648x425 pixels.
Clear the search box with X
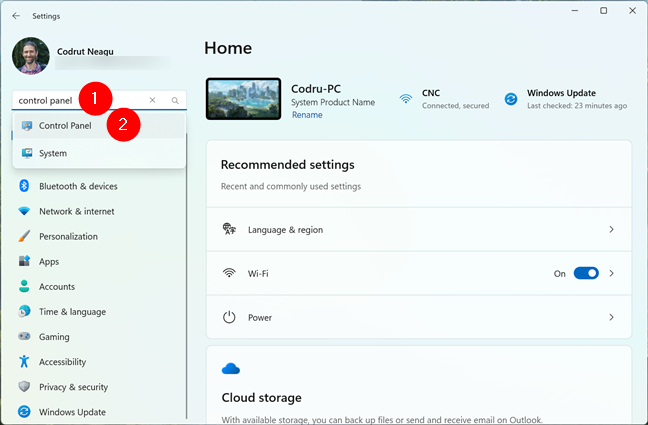pyautogui.click(x=152, y=100)
